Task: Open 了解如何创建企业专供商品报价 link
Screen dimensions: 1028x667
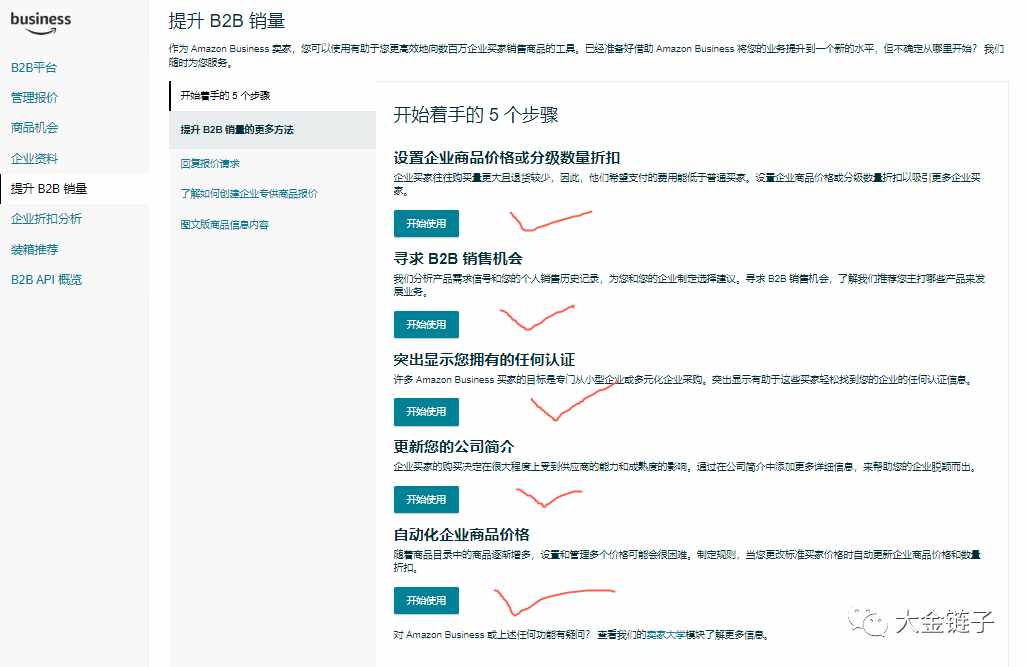Action: pos(248,193)
